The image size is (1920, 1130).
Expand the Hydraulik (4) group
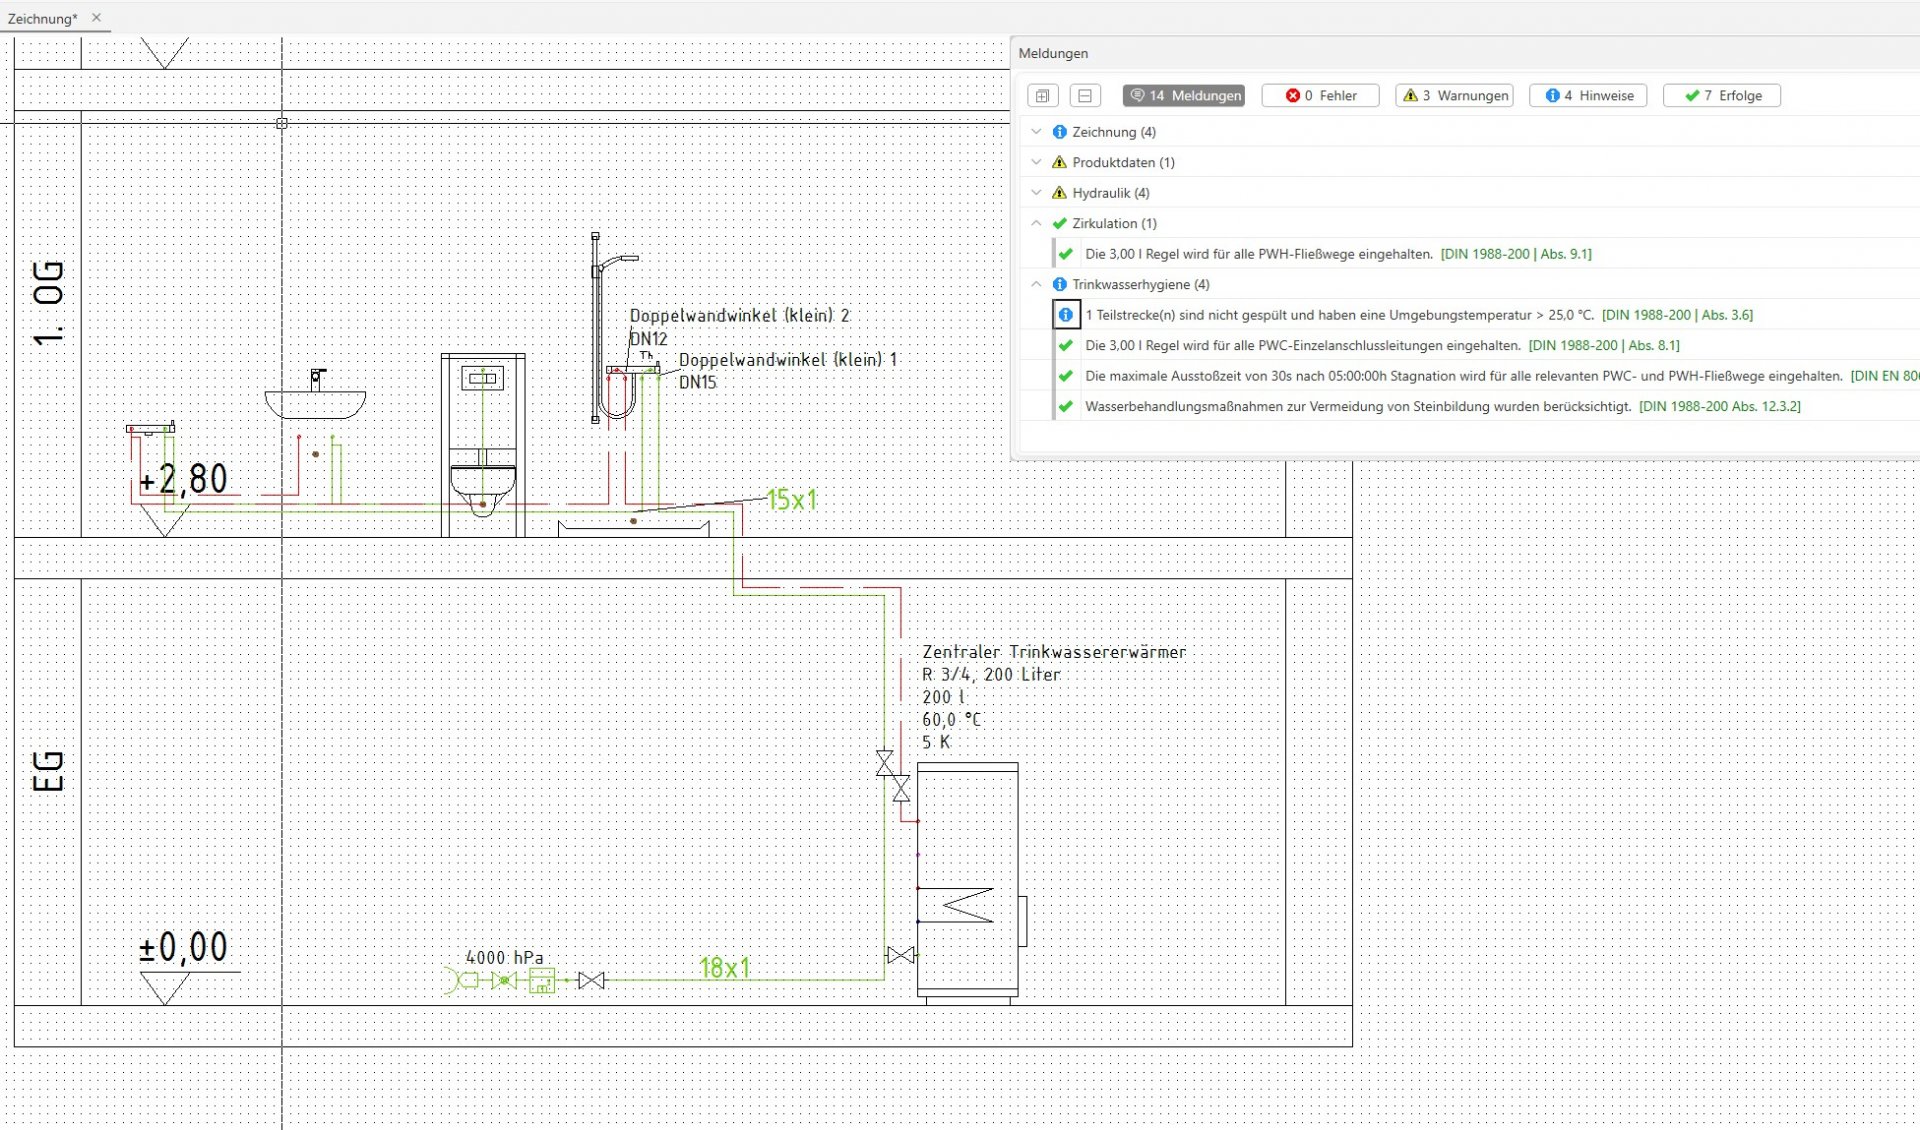point(1036,193)
